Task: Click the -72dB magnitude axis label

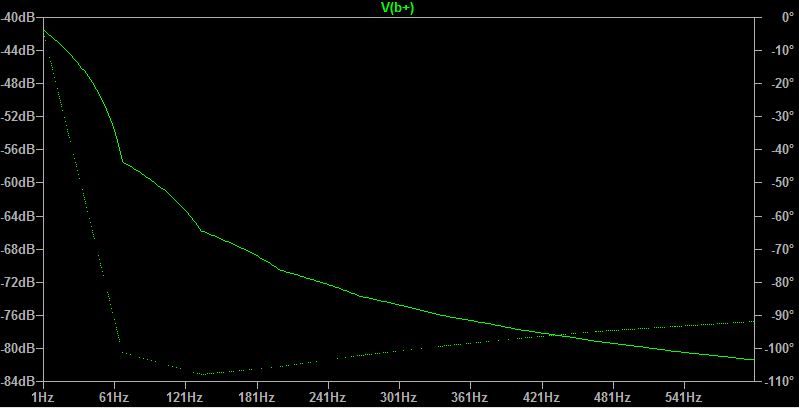Action: point(17,282)
